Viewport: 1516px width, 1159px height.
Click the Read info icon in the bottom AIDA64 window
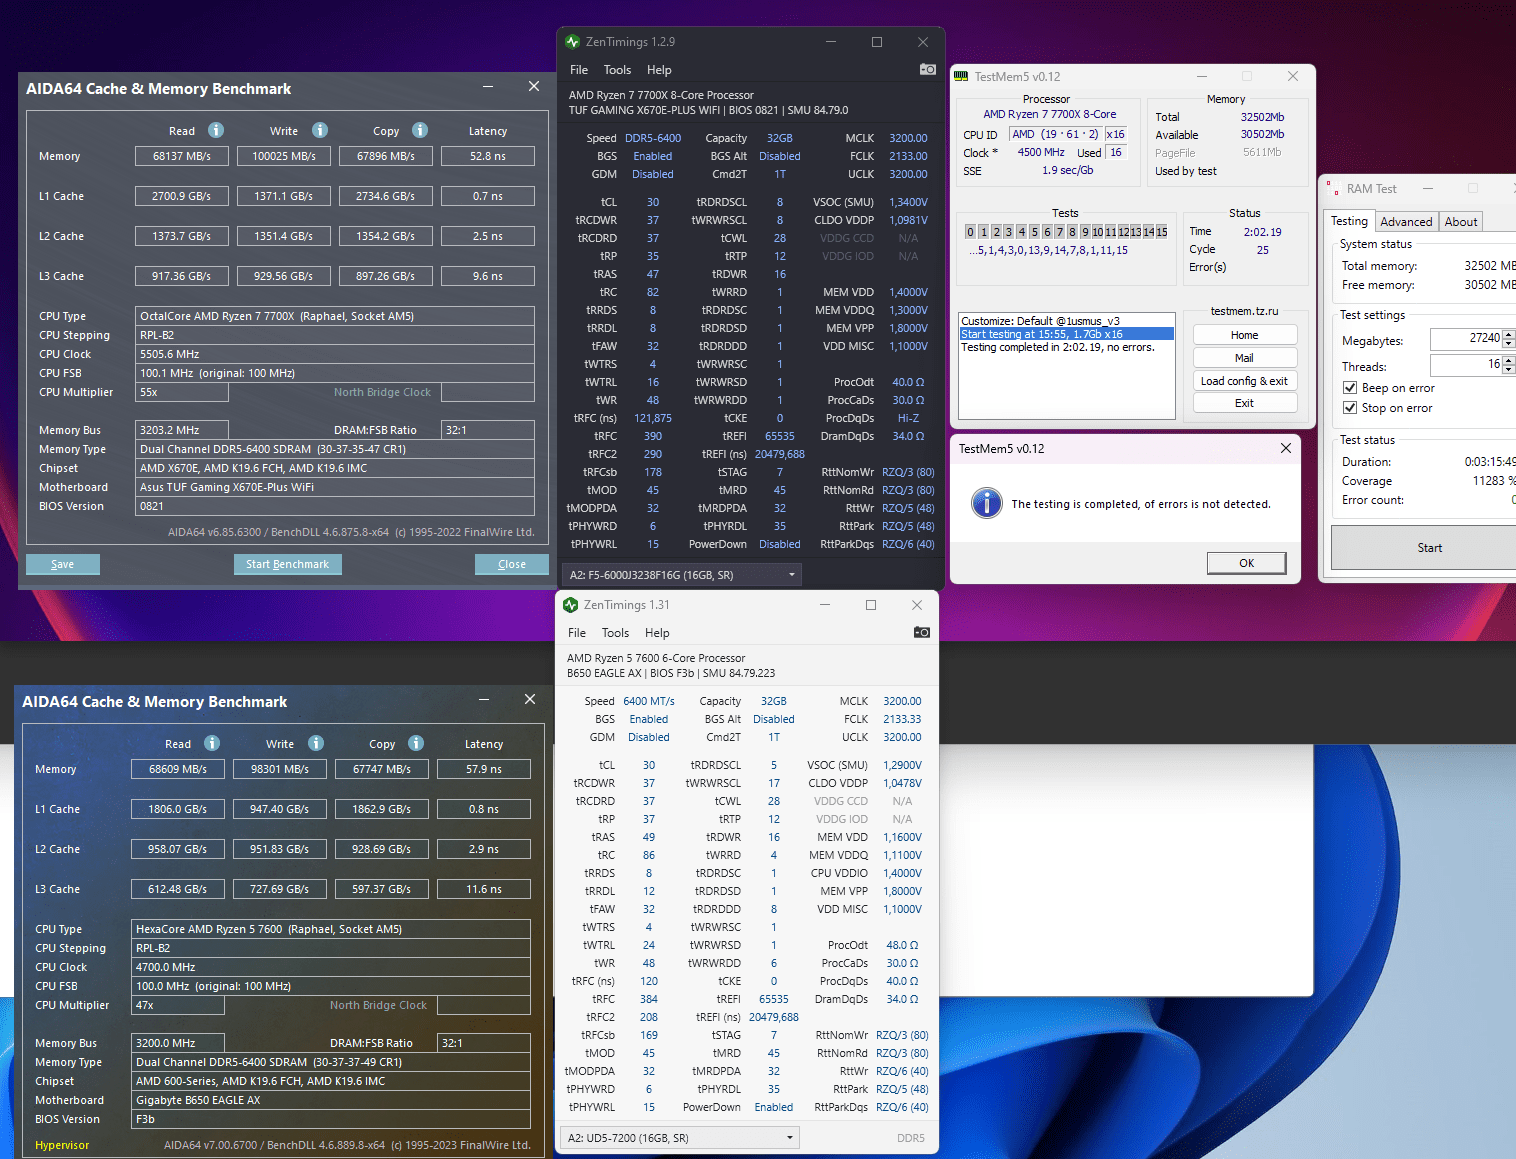pyautogui.click(x=212, y=743)
